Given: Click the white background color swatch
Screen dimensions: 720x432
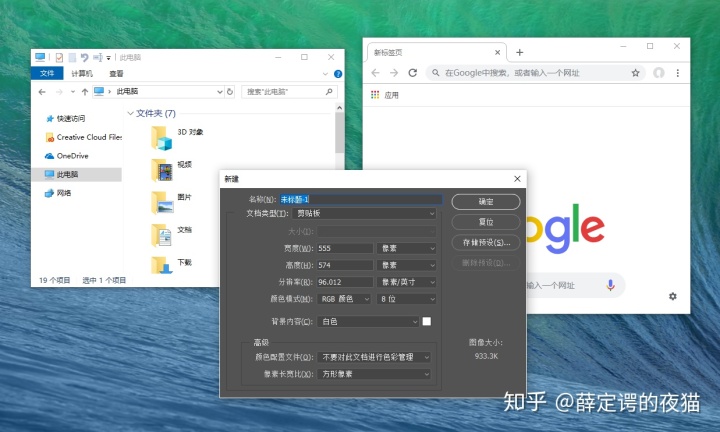Looking at the screenshot, I should point(427,321).
